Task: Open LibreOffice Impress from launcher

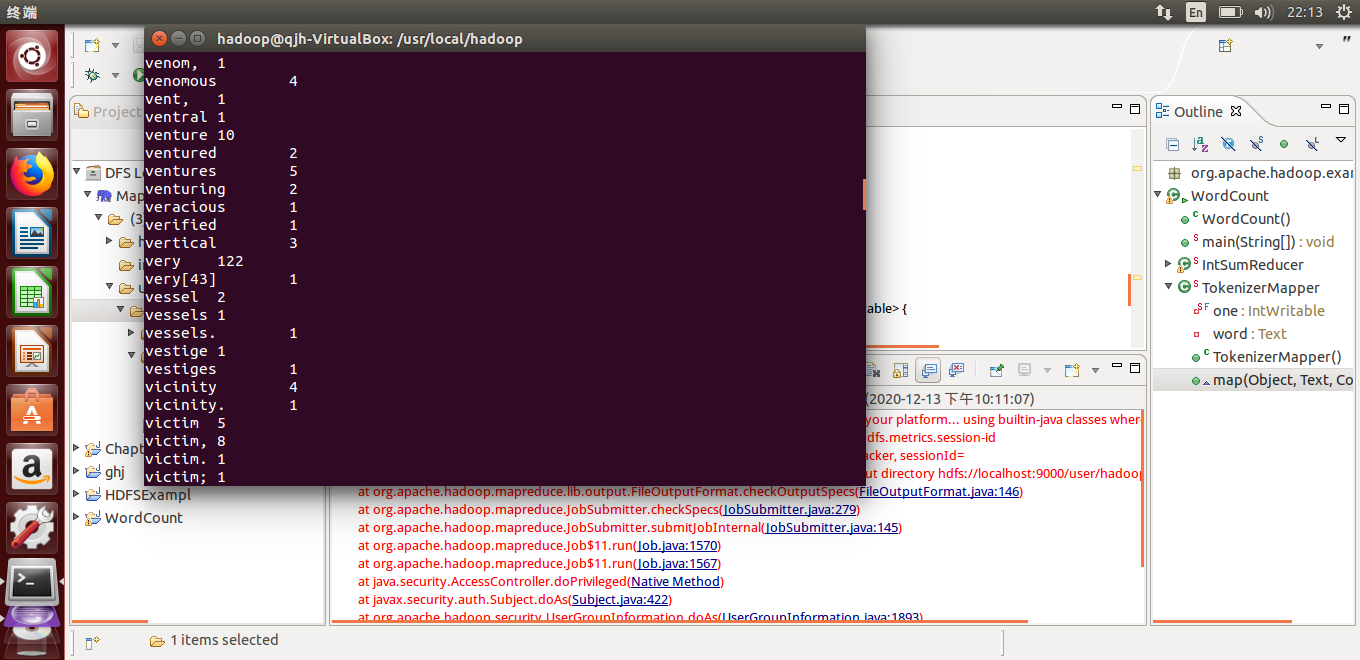Action: pyautogui.click(x=32, y=350)
